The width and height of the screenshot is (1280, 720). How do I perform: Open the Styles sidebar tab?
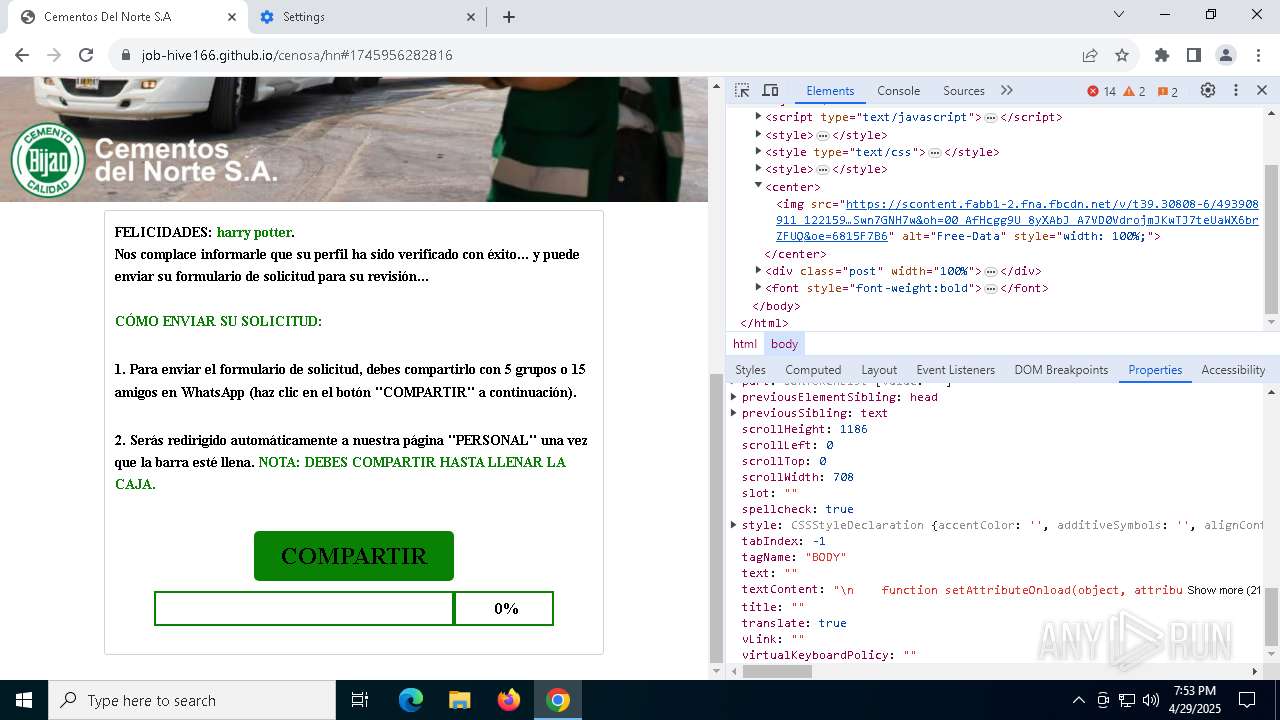pos(750,370)
